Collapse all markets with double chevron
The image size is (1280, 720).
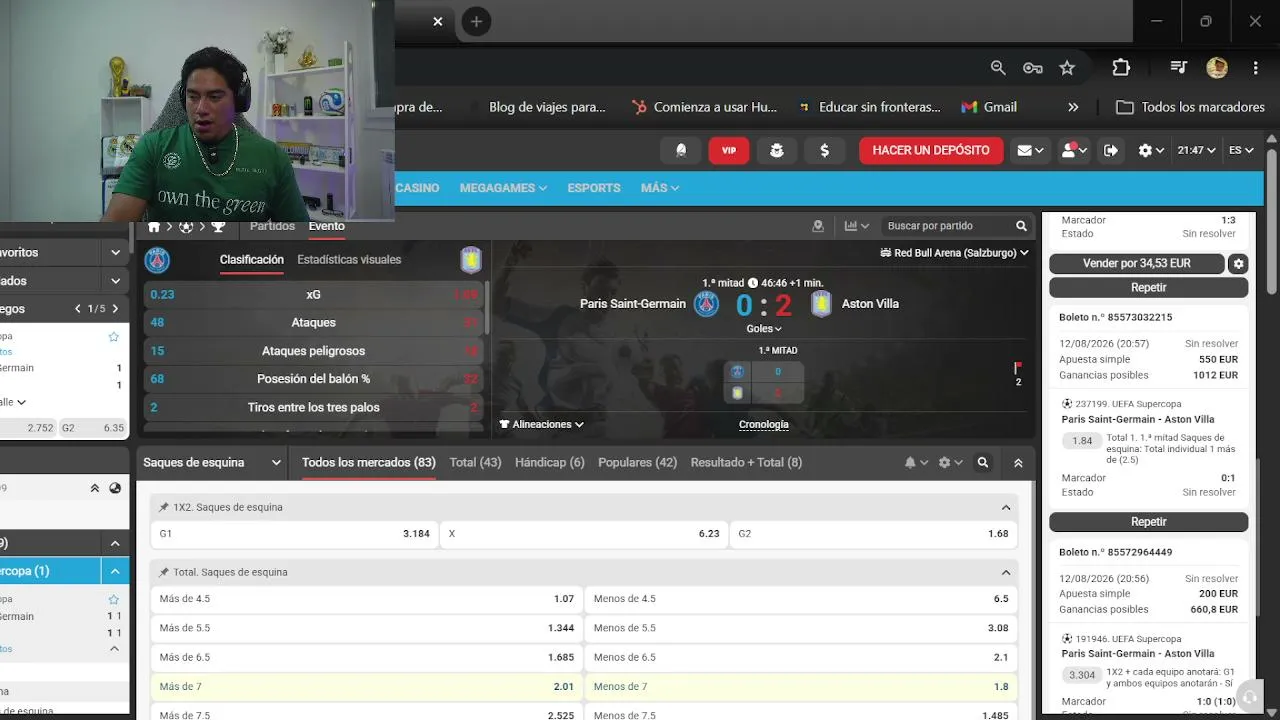point(1018,463)
